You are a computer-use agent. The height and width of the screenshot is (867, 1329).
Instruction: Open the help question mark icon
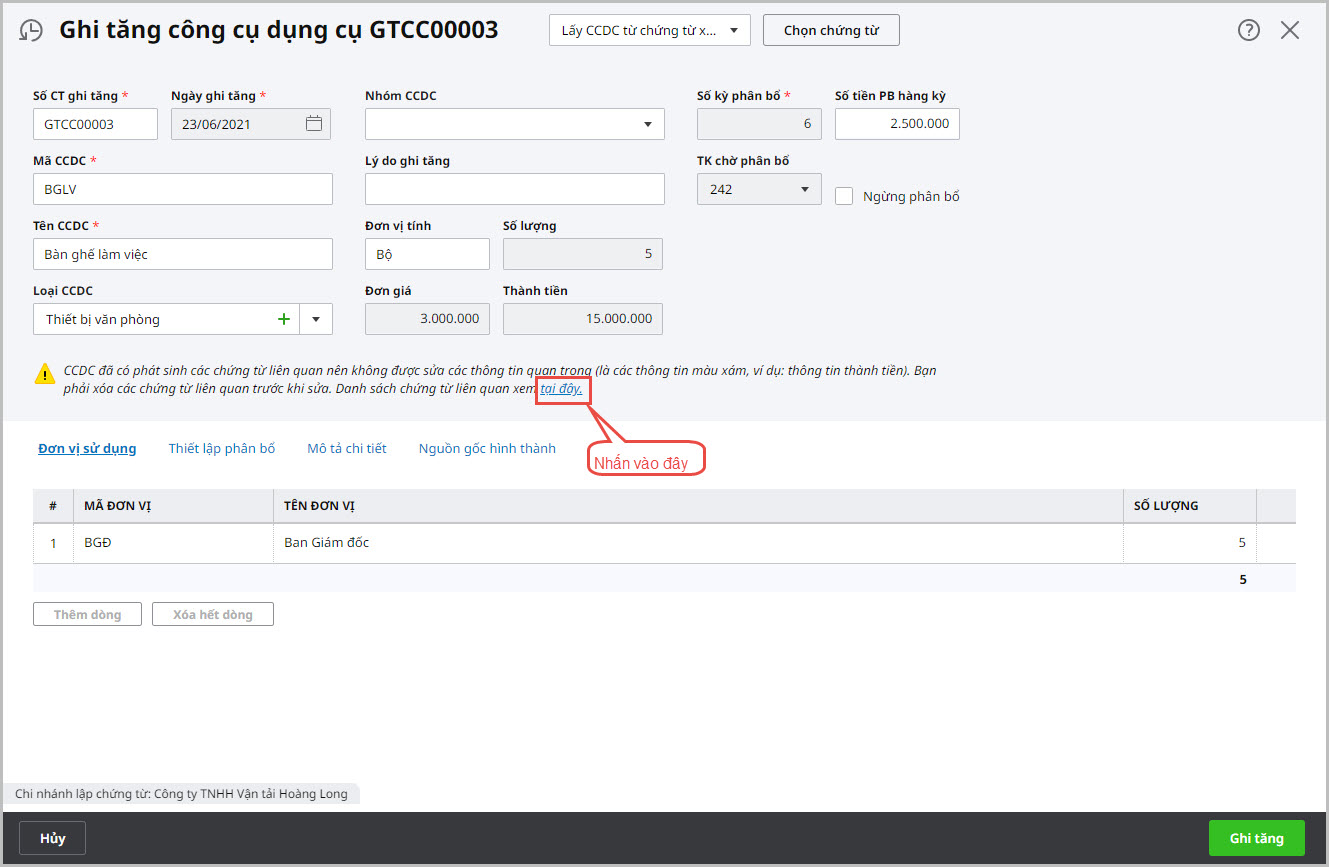pyautogui.click(x=1248, y=30)
